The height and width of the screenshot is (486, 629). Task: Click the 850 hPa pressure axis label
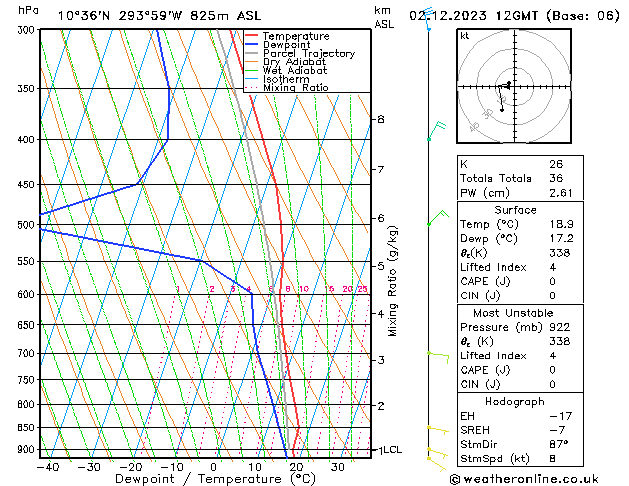pyautogui.click(x=28, y=428)
